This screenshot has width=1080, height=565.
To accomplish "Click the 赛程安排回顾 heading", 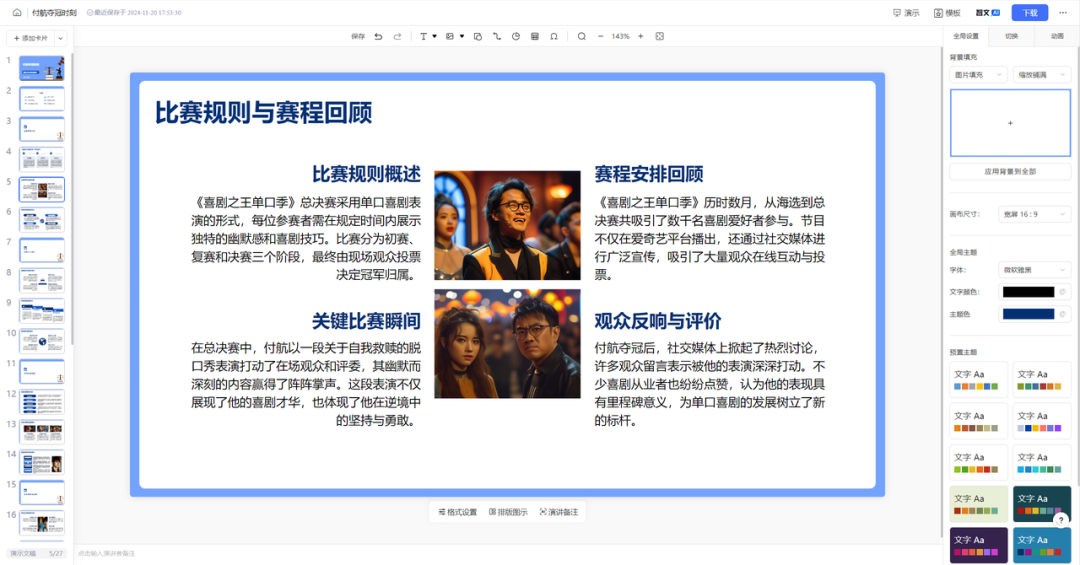I will [649, 174].
